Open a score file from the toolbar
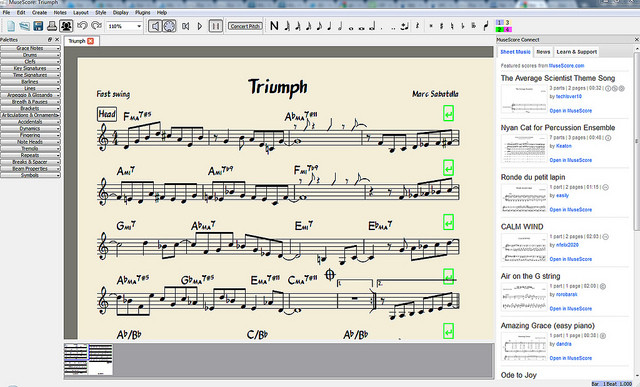640x387 pixels. coord(24,26)
